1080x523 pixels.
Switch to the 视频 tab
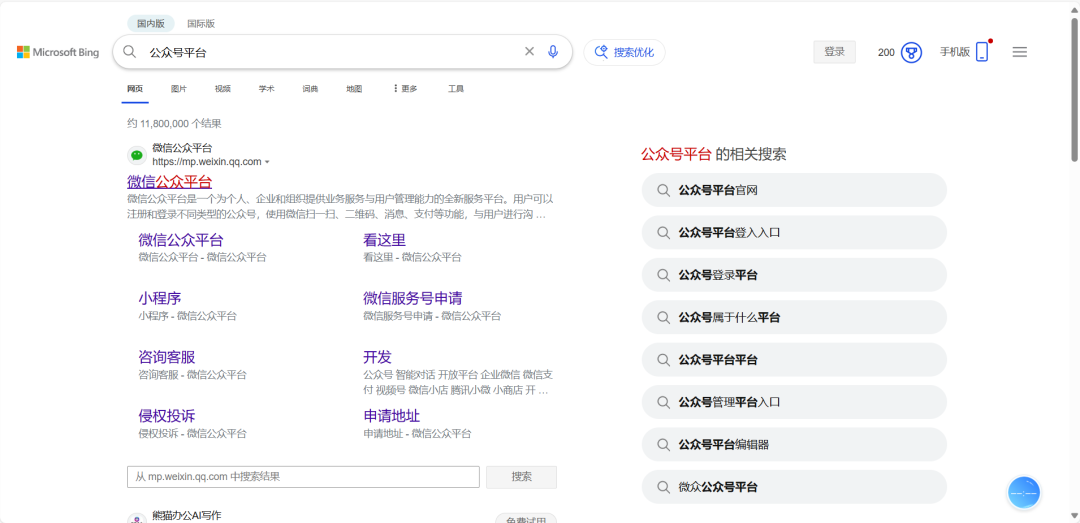(222, 89)
